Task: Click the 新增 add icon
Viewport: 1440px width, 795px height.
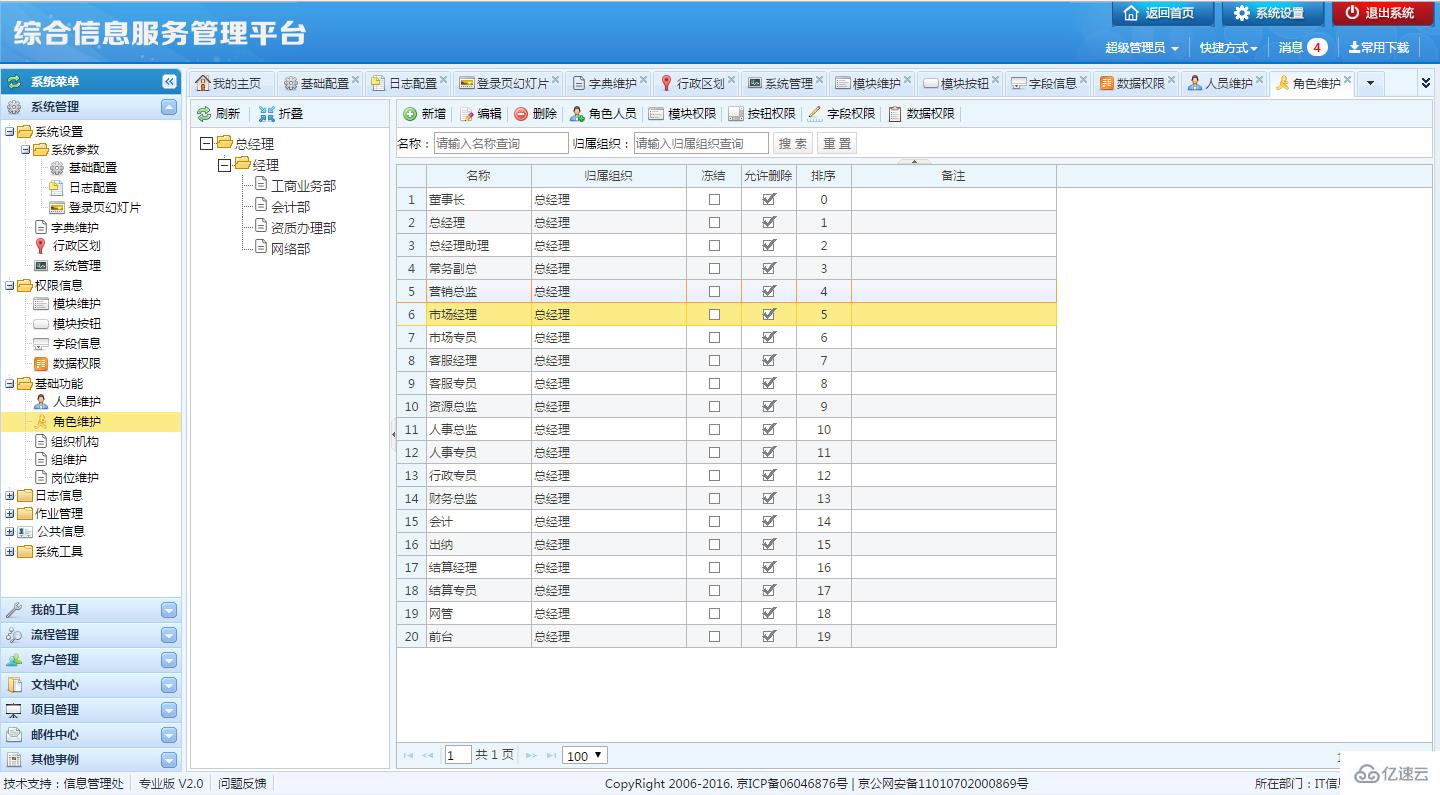Action: pos(410,114)
